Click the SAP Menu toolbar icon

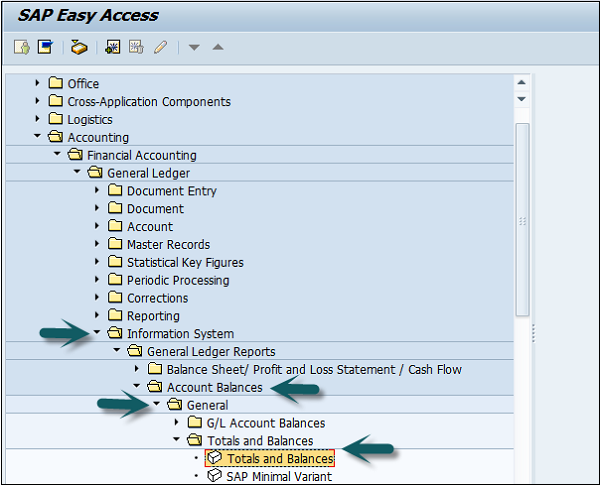pos(44,47)
